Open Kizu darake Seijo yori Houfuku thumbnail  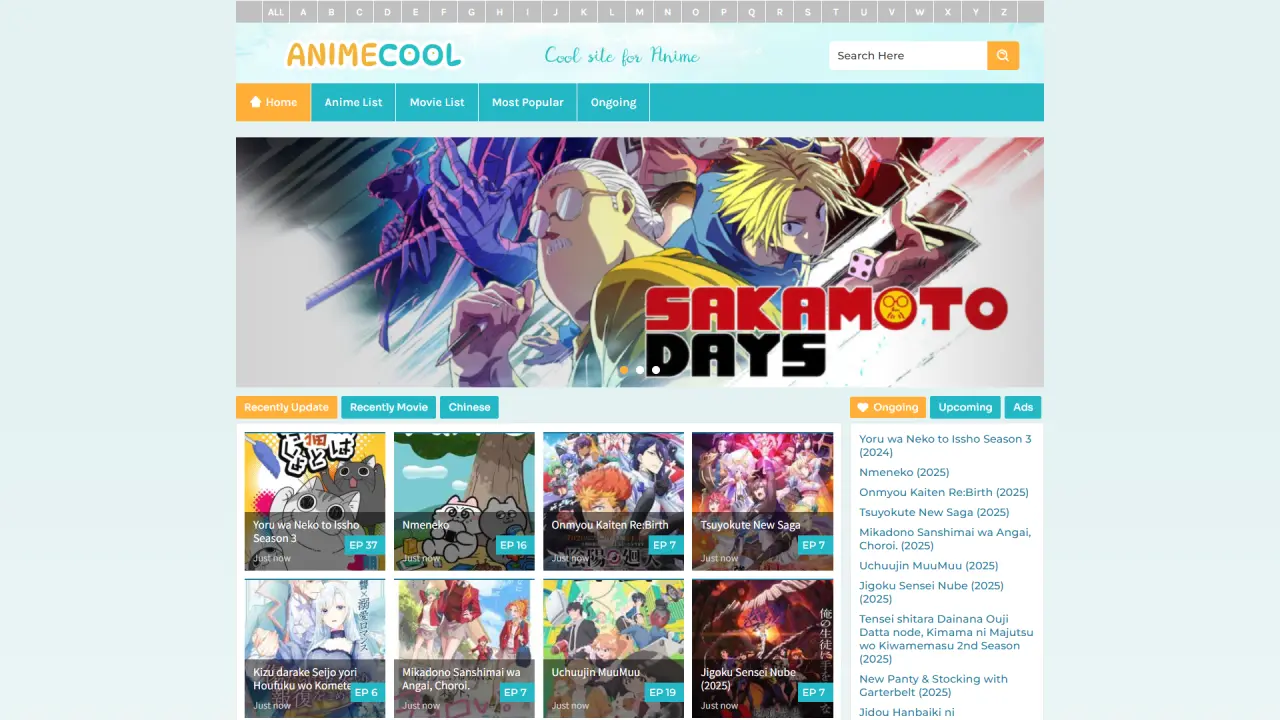coord(315,648)
